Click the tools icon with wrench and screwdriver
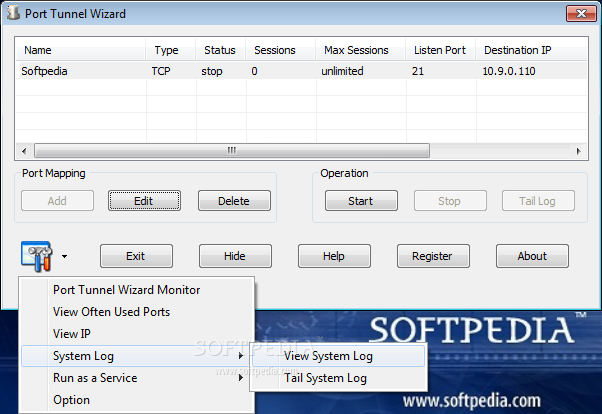602x414 pixels. pyautogui.click(x=36, y=256)
